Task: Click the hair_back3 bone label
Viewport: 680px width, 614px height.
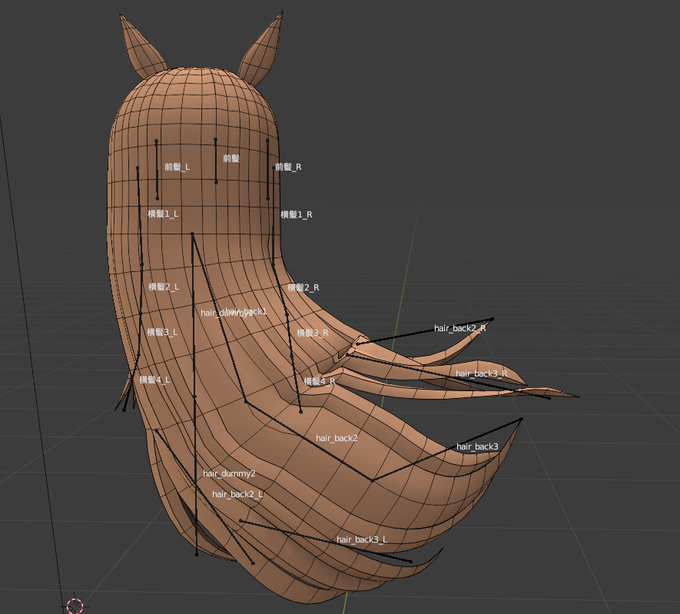Action: [477, 447]
